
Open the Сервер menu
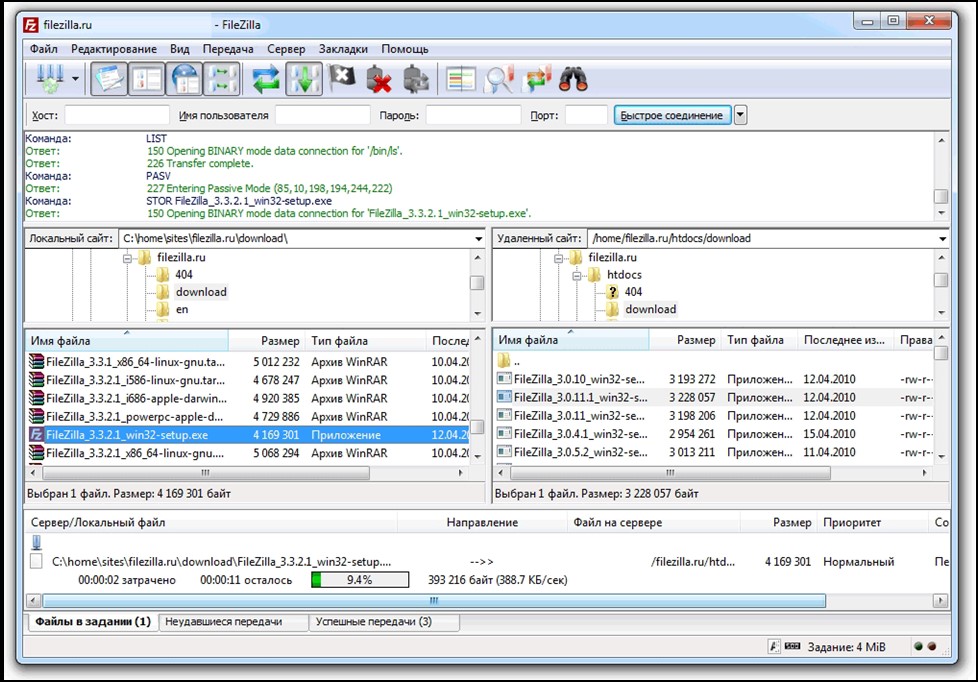[286, 49]
